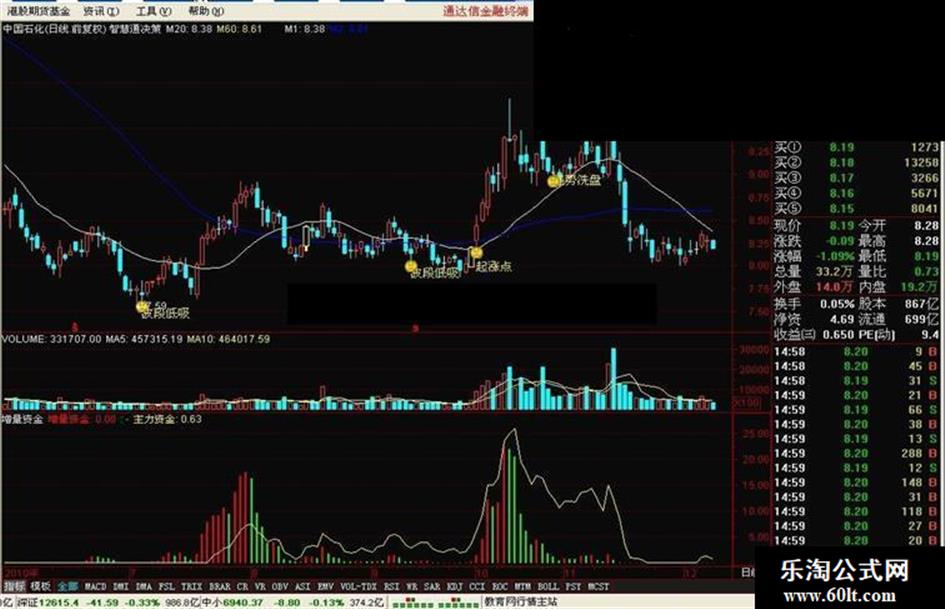Click the 增量资金 indicator name
This screenshot has width=945, height=609.
(x=22, y=419)
